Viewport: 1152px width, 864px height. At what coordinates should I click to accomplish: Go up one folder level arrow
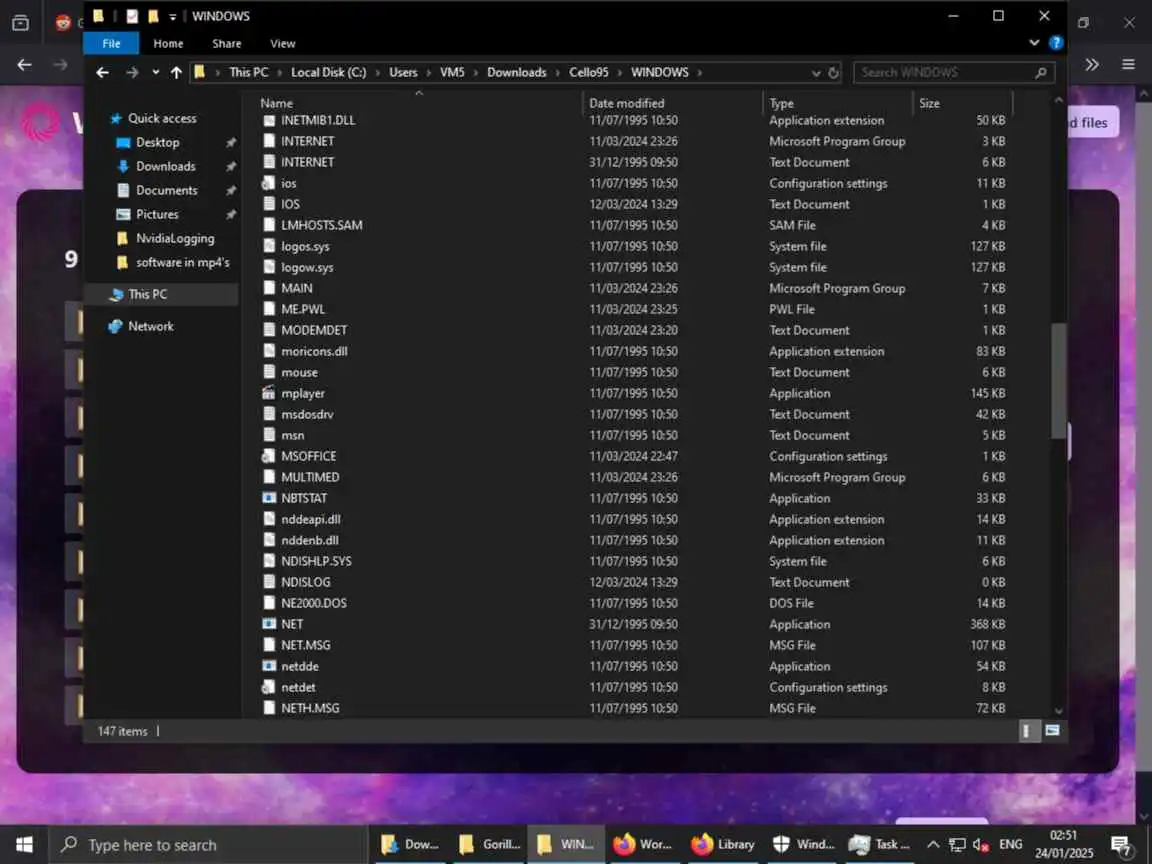(x=176, y=72)
